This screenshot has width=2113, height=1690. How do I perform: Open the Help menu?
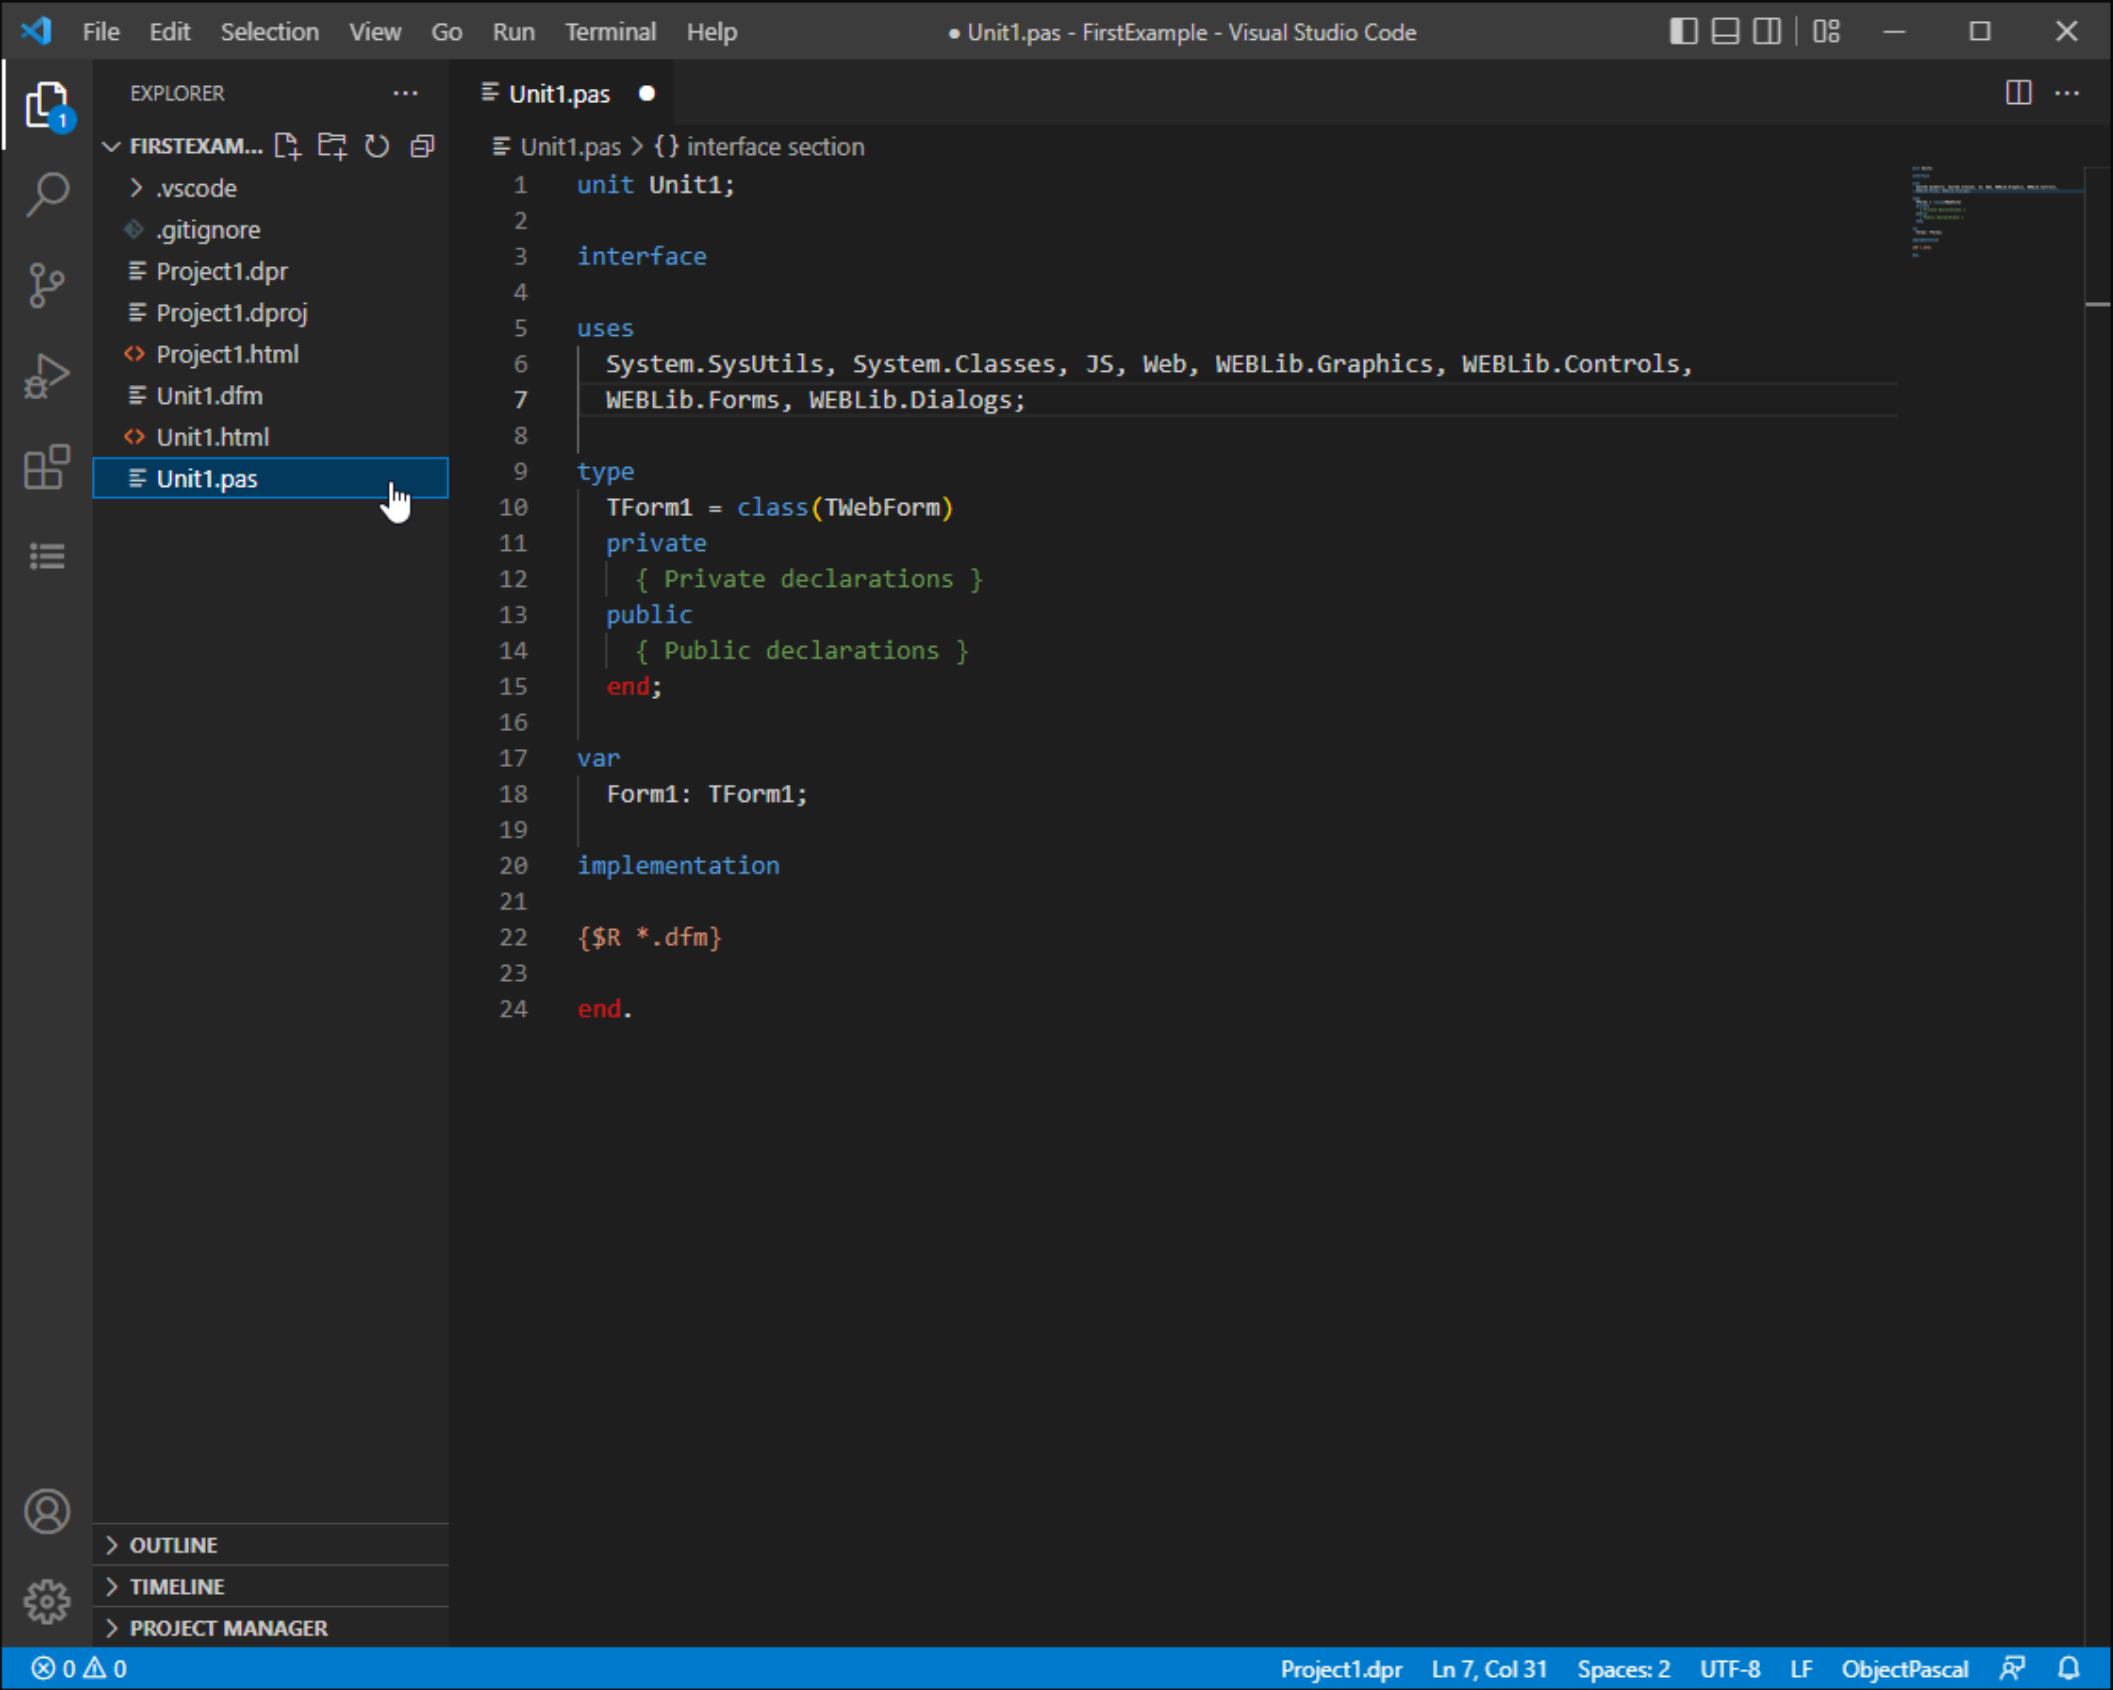[x=711, y=32]
